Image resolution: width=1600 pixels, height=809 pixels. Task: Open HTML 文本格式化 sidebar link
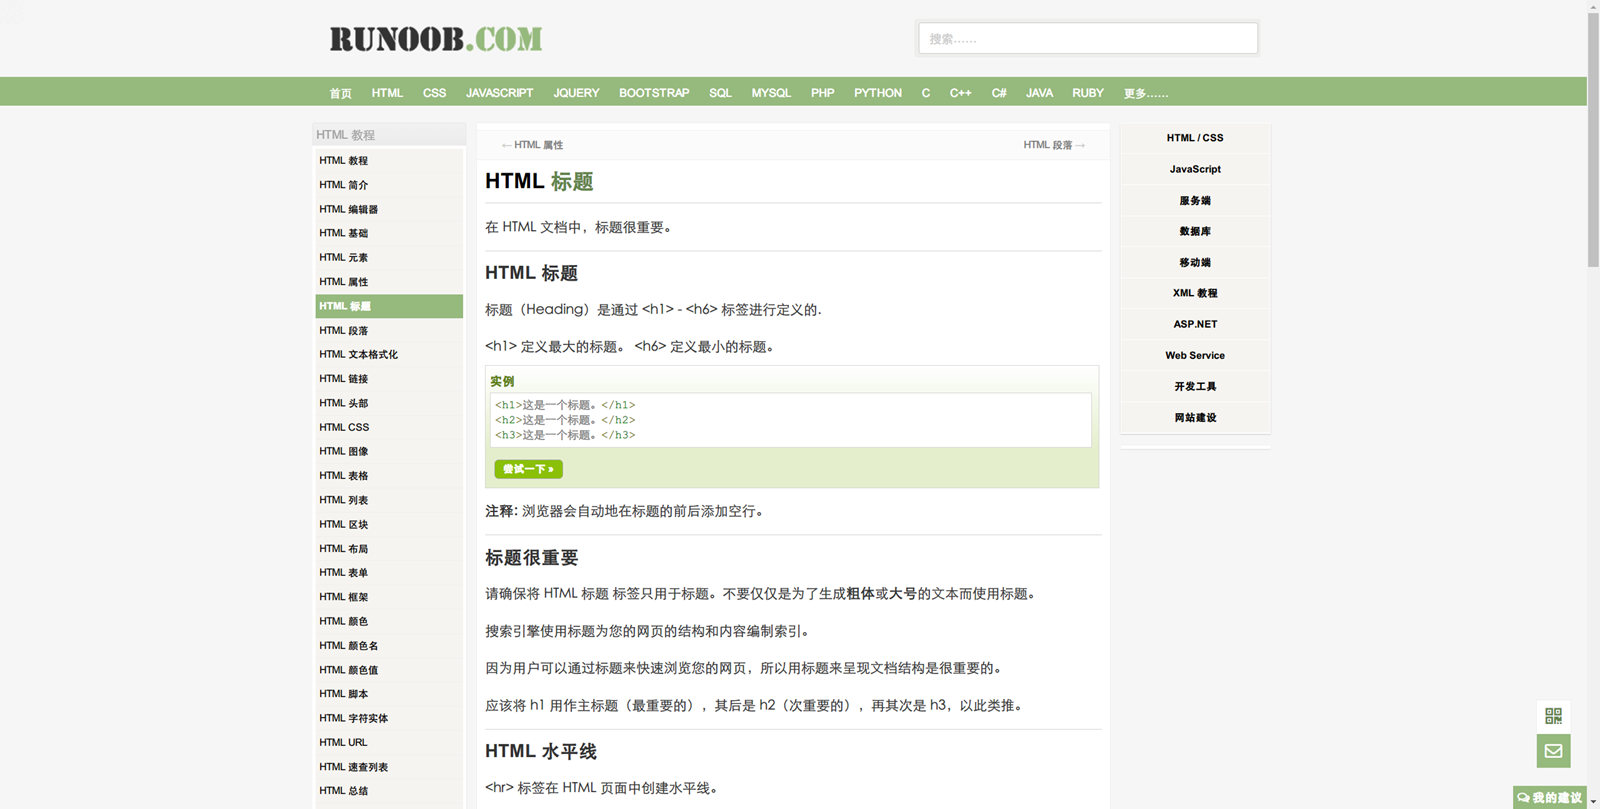tap(389, 354)
